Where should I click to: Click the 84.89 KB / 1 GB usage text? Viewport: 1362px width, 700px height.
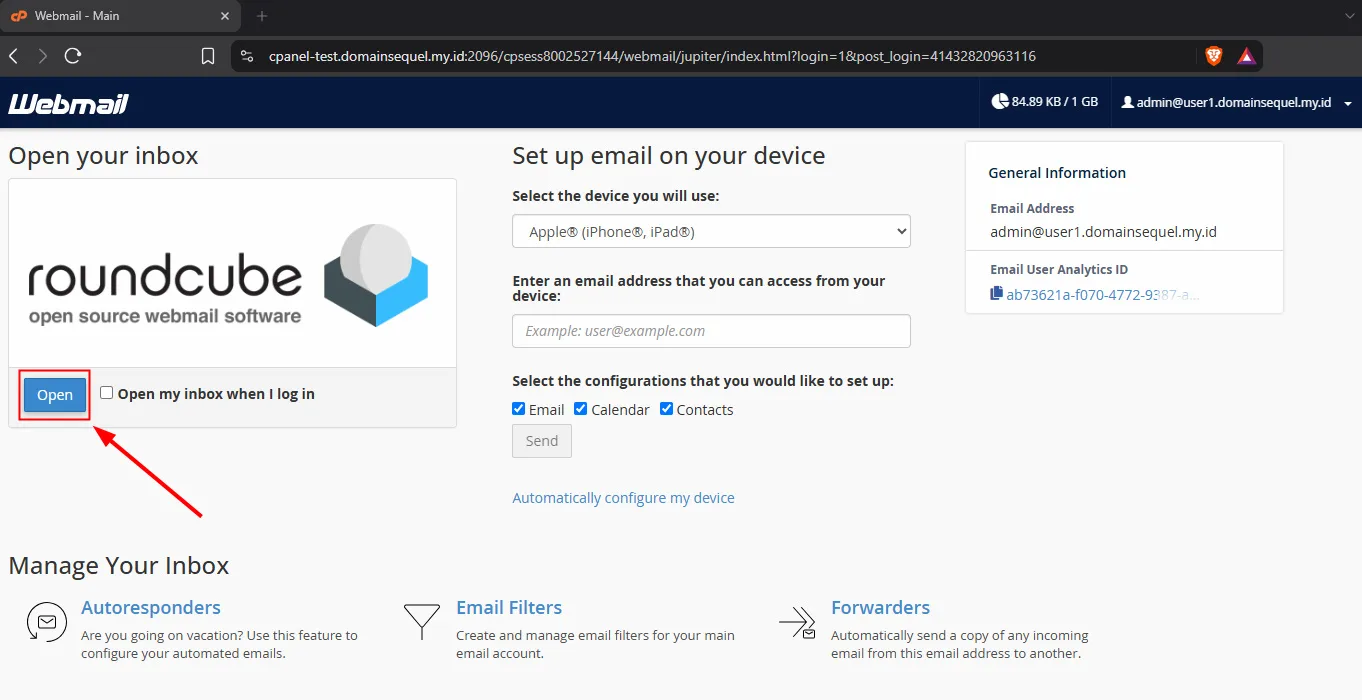click(x=1055, y=102)
